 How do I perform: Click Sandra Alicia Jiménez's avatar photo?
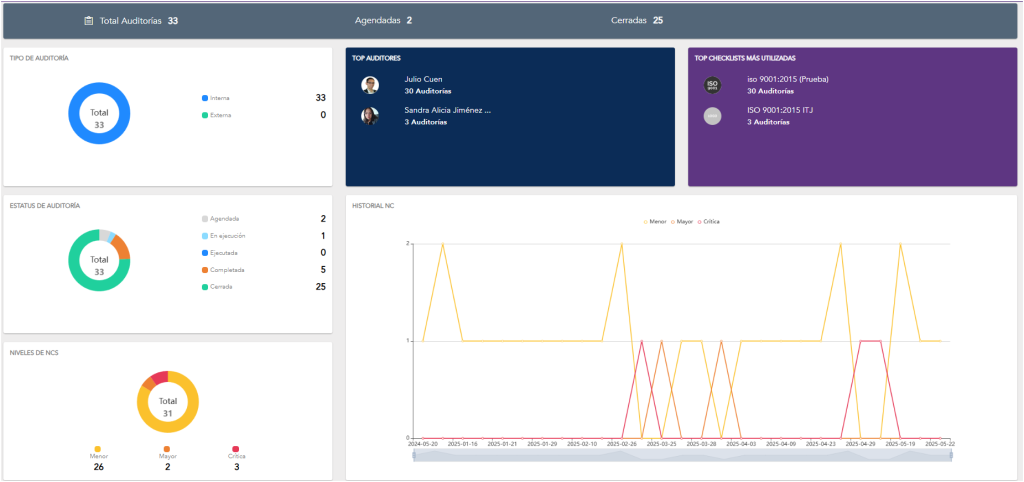click(370, 116)
